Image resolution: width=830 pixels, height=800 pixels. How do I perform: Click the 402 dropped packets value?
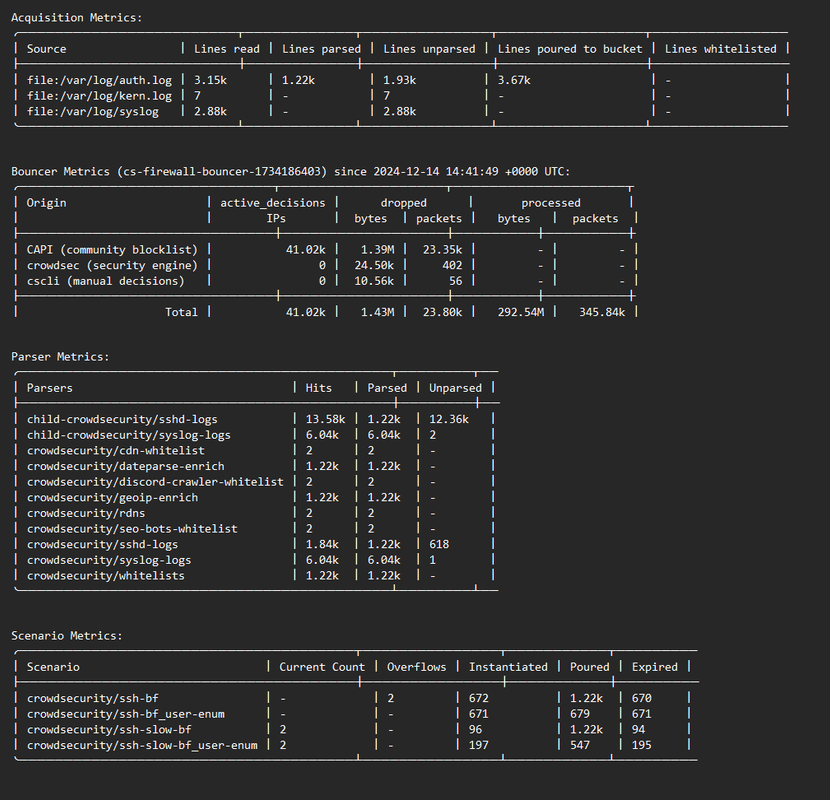click(x=452, y=265)
